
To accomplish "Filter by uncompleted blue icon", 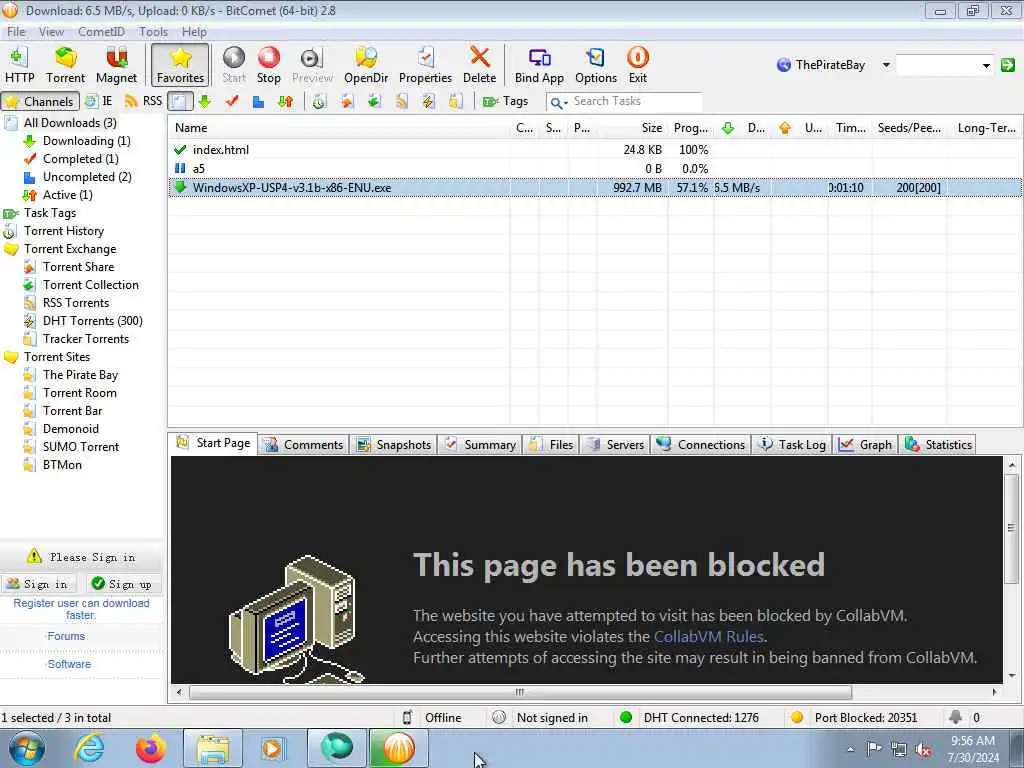I will [259, 101].
